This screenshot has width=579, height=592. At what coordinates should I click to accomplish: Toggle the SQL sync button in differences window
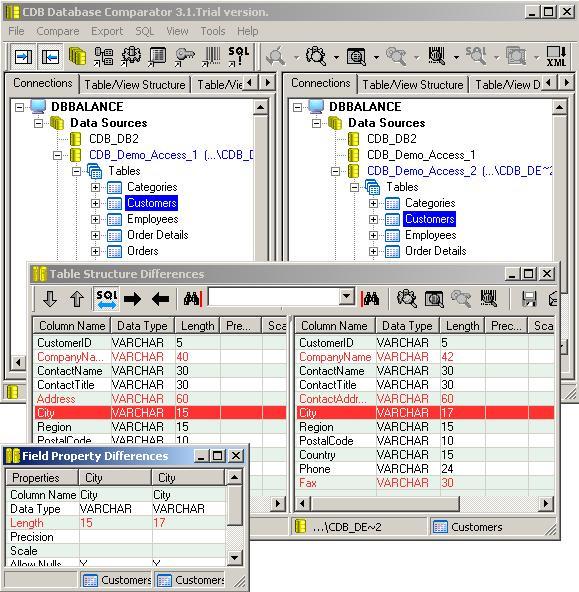pos(107,299)
